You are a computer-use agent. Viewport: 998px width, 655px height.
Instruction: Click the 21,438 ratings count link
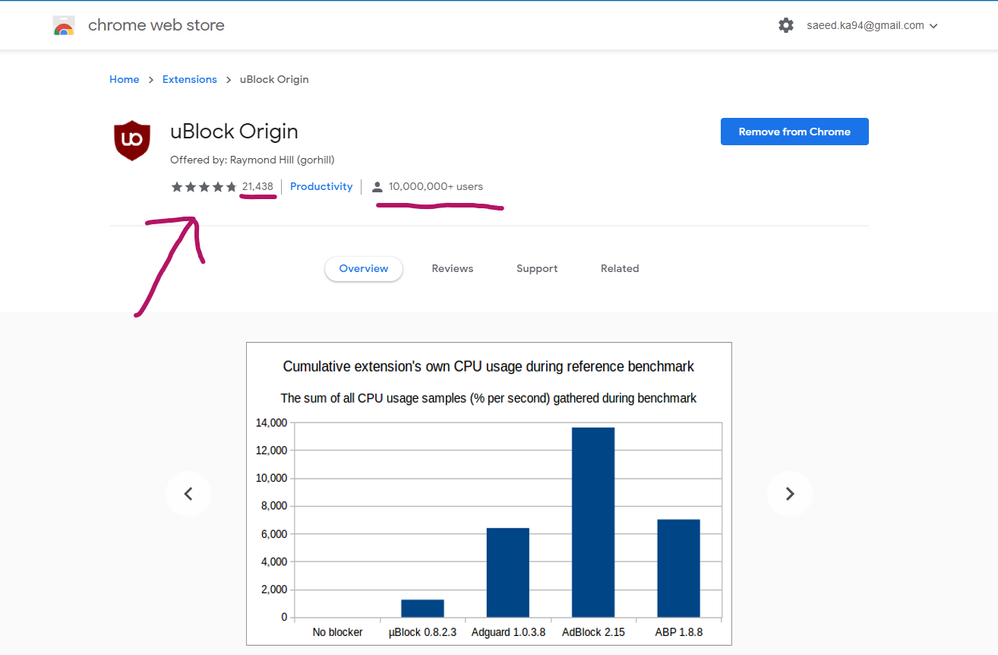click(258, 187)
